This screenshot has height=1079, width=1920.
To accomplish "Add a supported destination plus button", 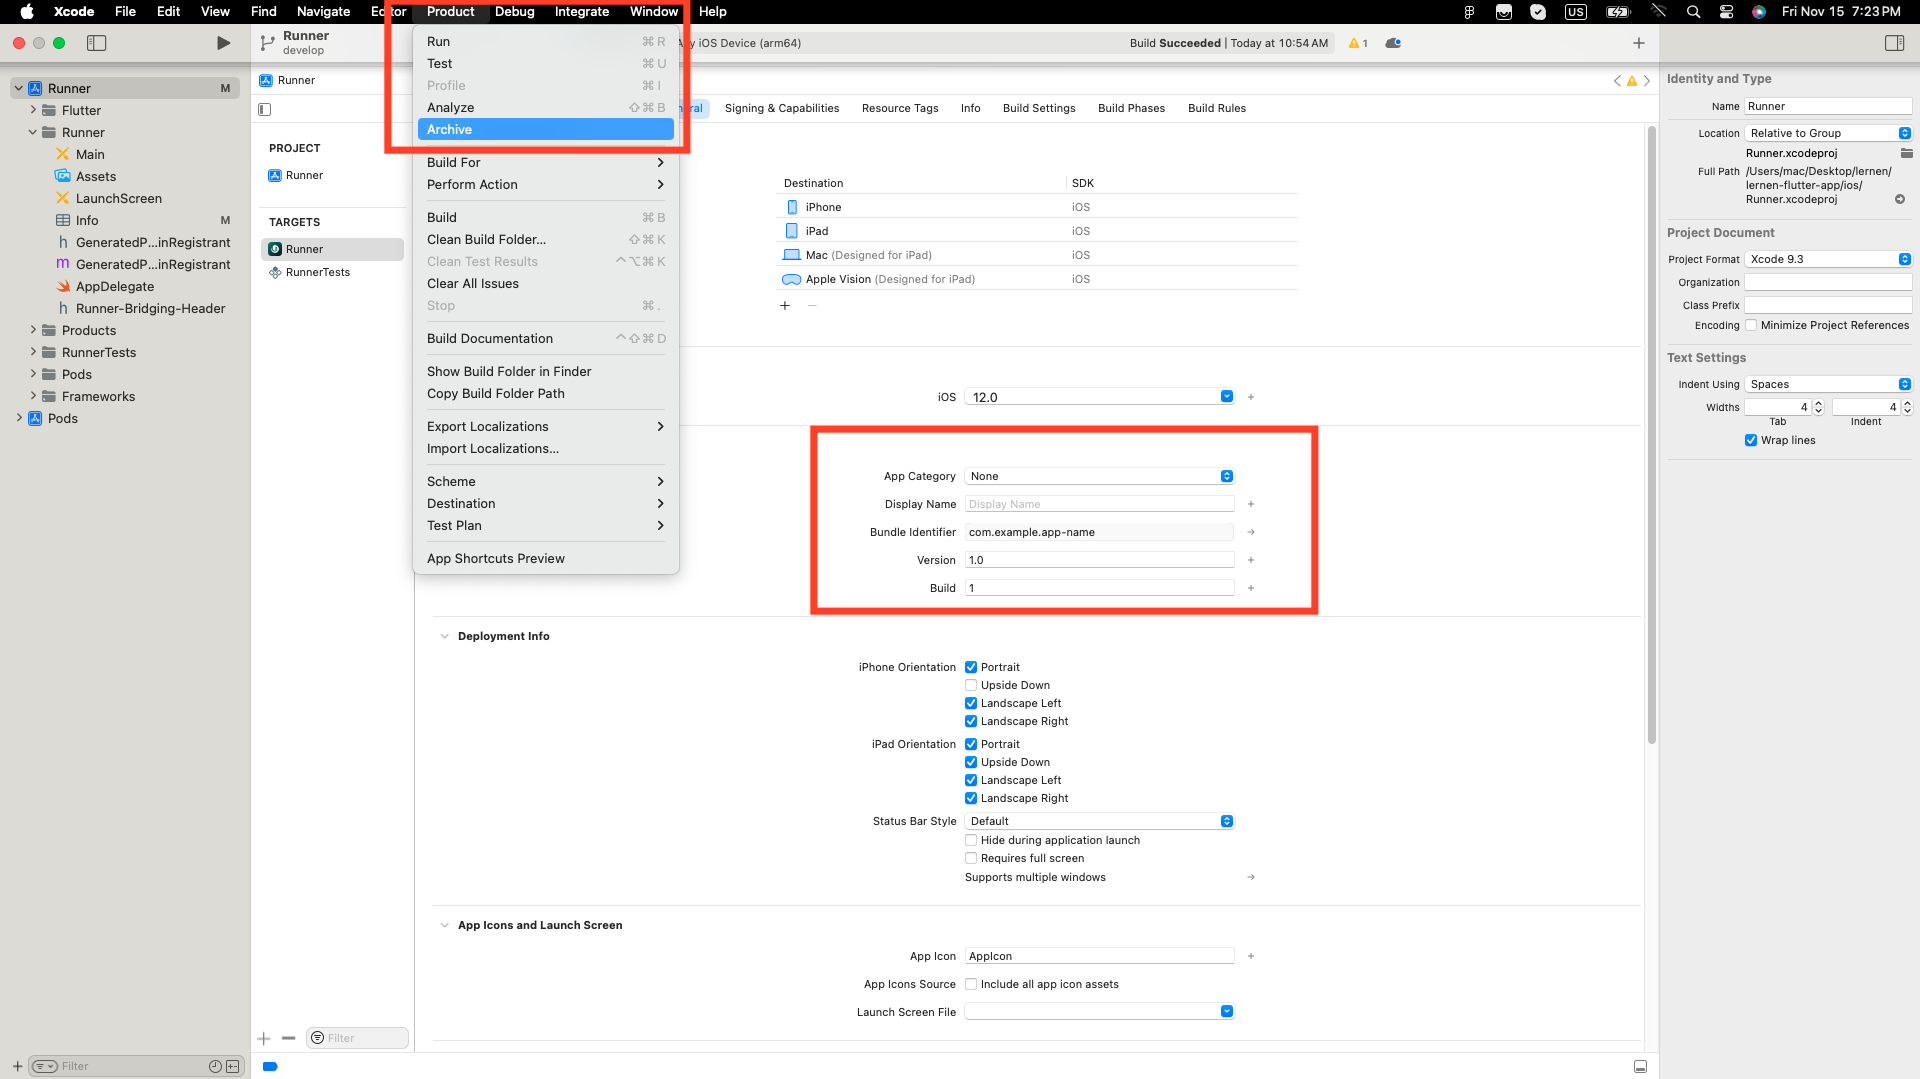I will (785, 305).
